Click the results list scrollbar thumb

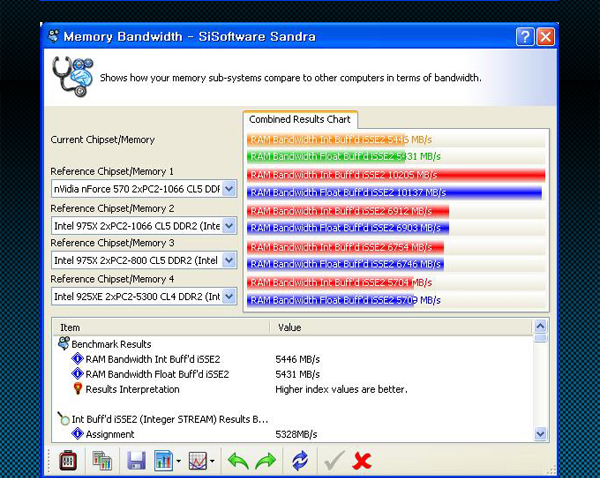click(x=540, y=338)
